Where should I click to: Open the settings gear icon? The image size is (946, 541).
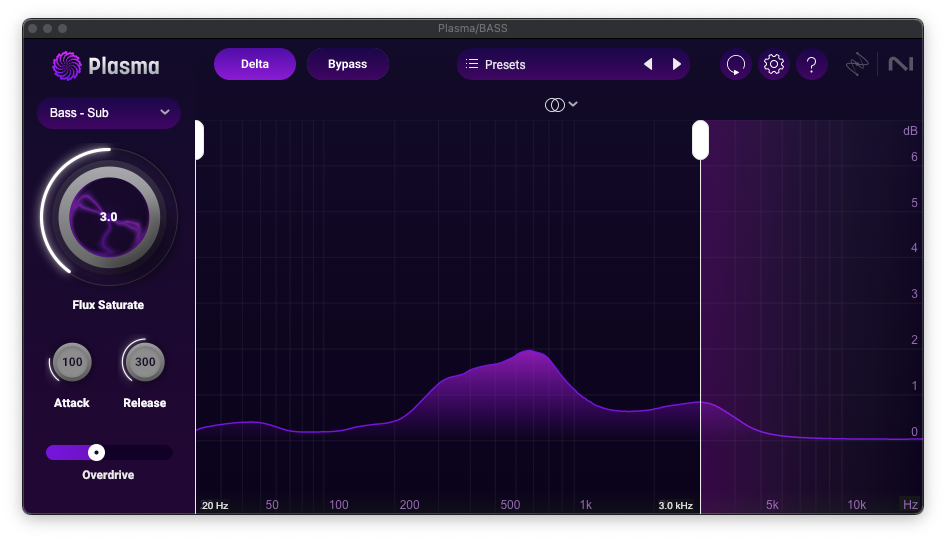(x=773, y=65)
